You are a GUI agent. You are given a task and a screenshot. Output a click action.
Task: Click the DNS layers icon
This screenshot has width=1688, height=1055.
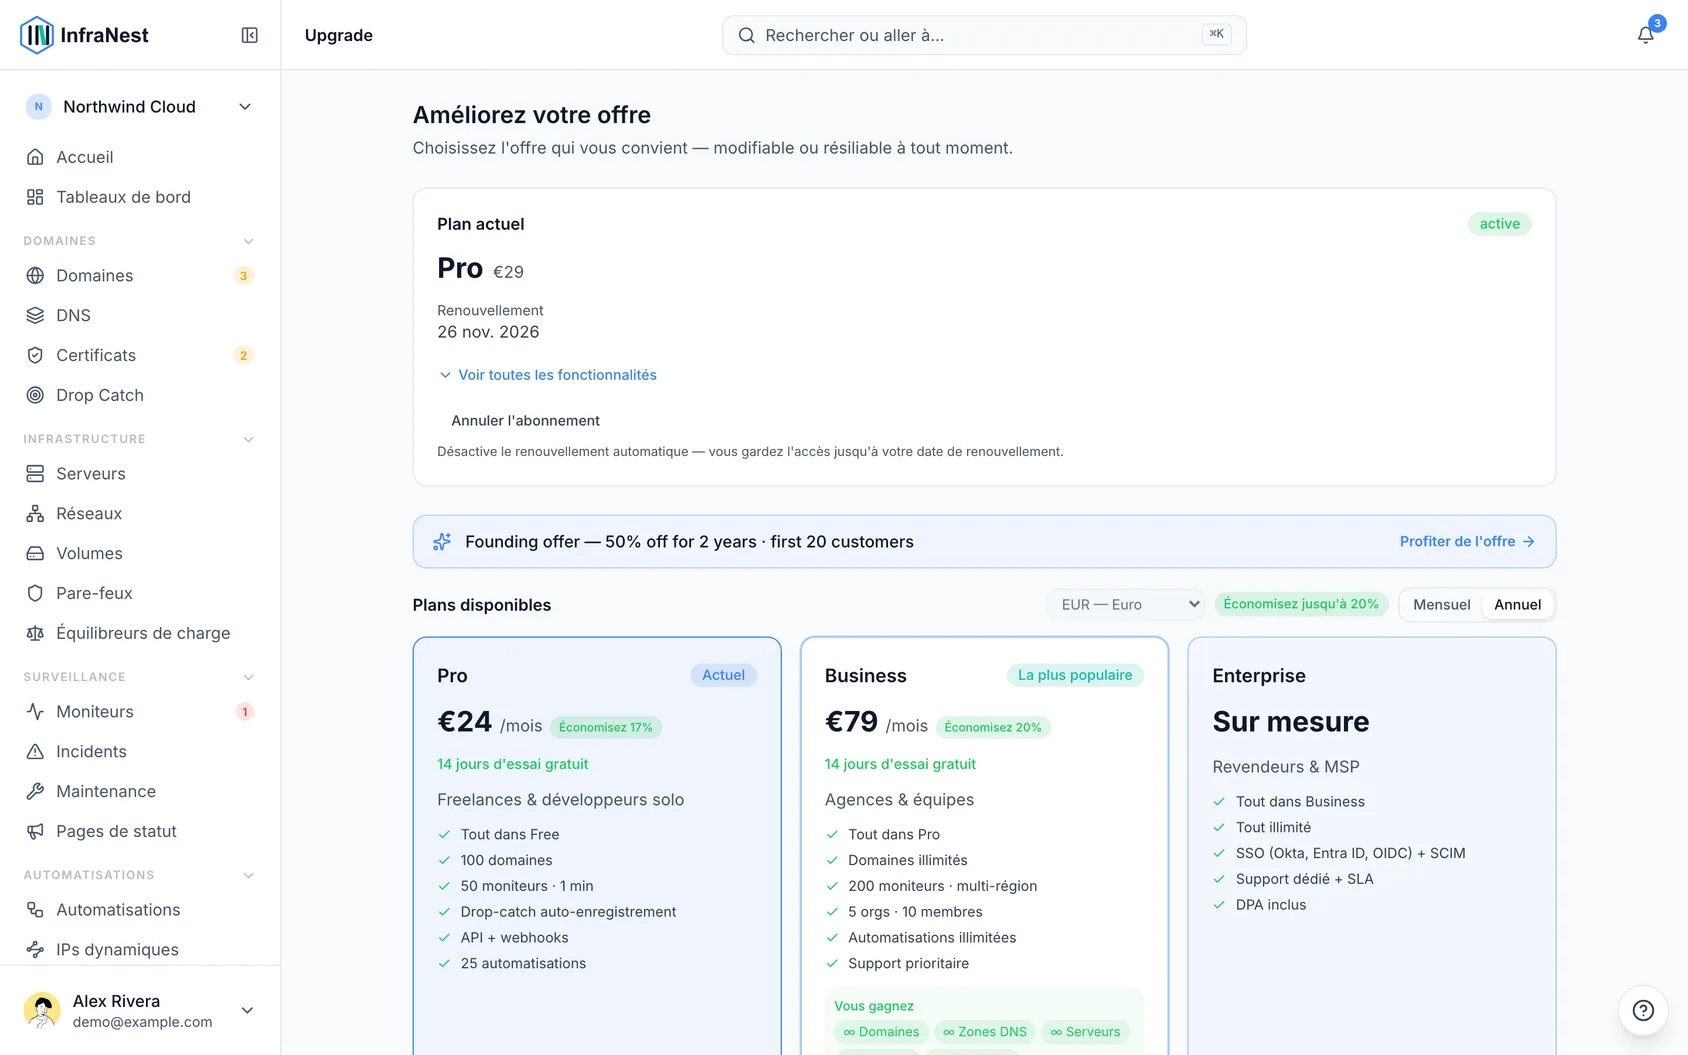click(35, 315)
